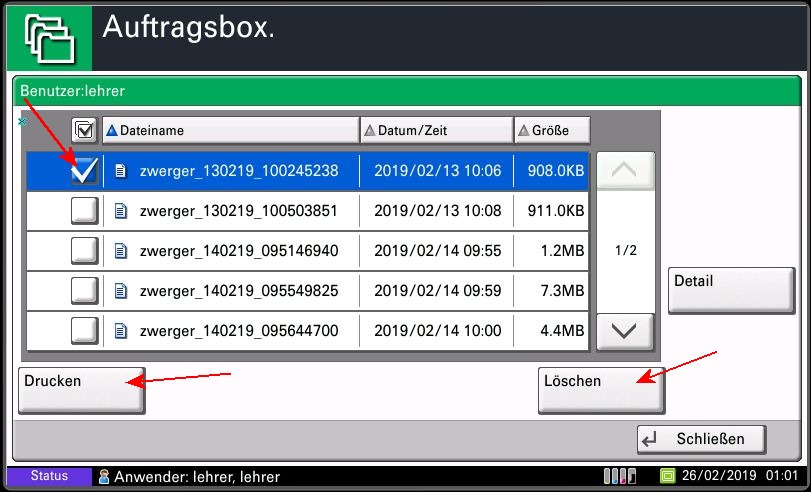Click document icon for zwerger_140219_095549825

[x=121, y=291]
